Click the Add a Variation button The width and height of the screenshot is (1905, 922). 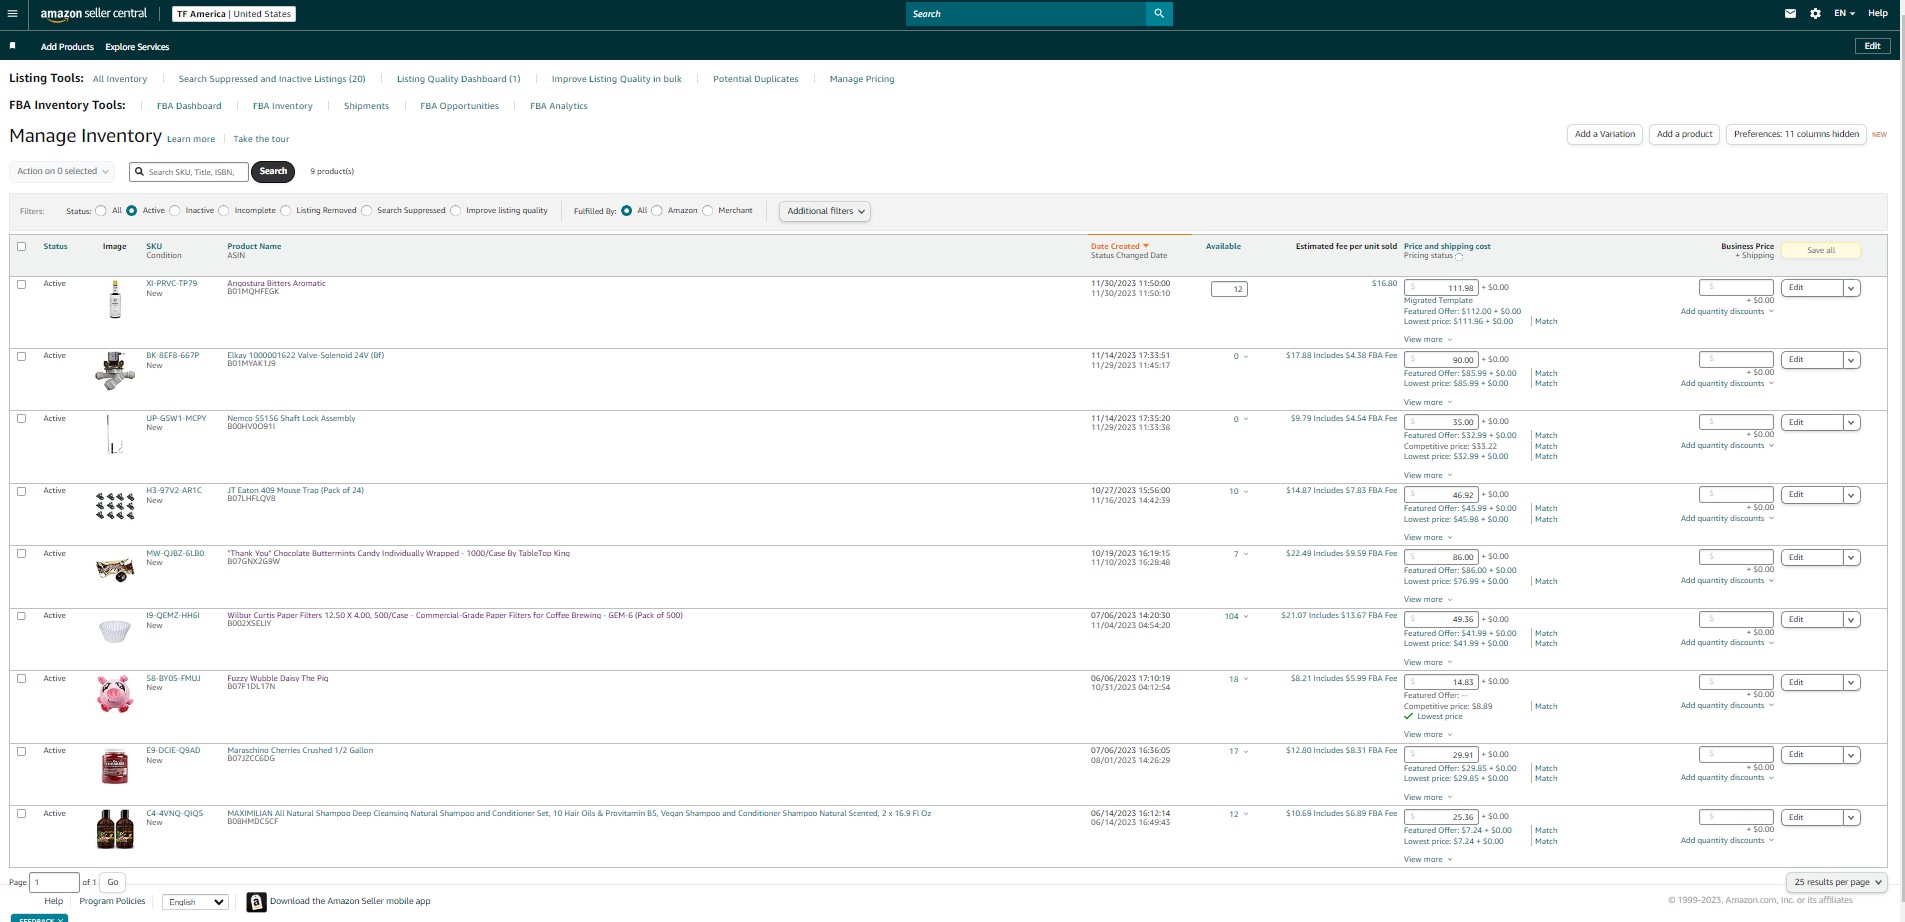click(x=1605, y=134)
